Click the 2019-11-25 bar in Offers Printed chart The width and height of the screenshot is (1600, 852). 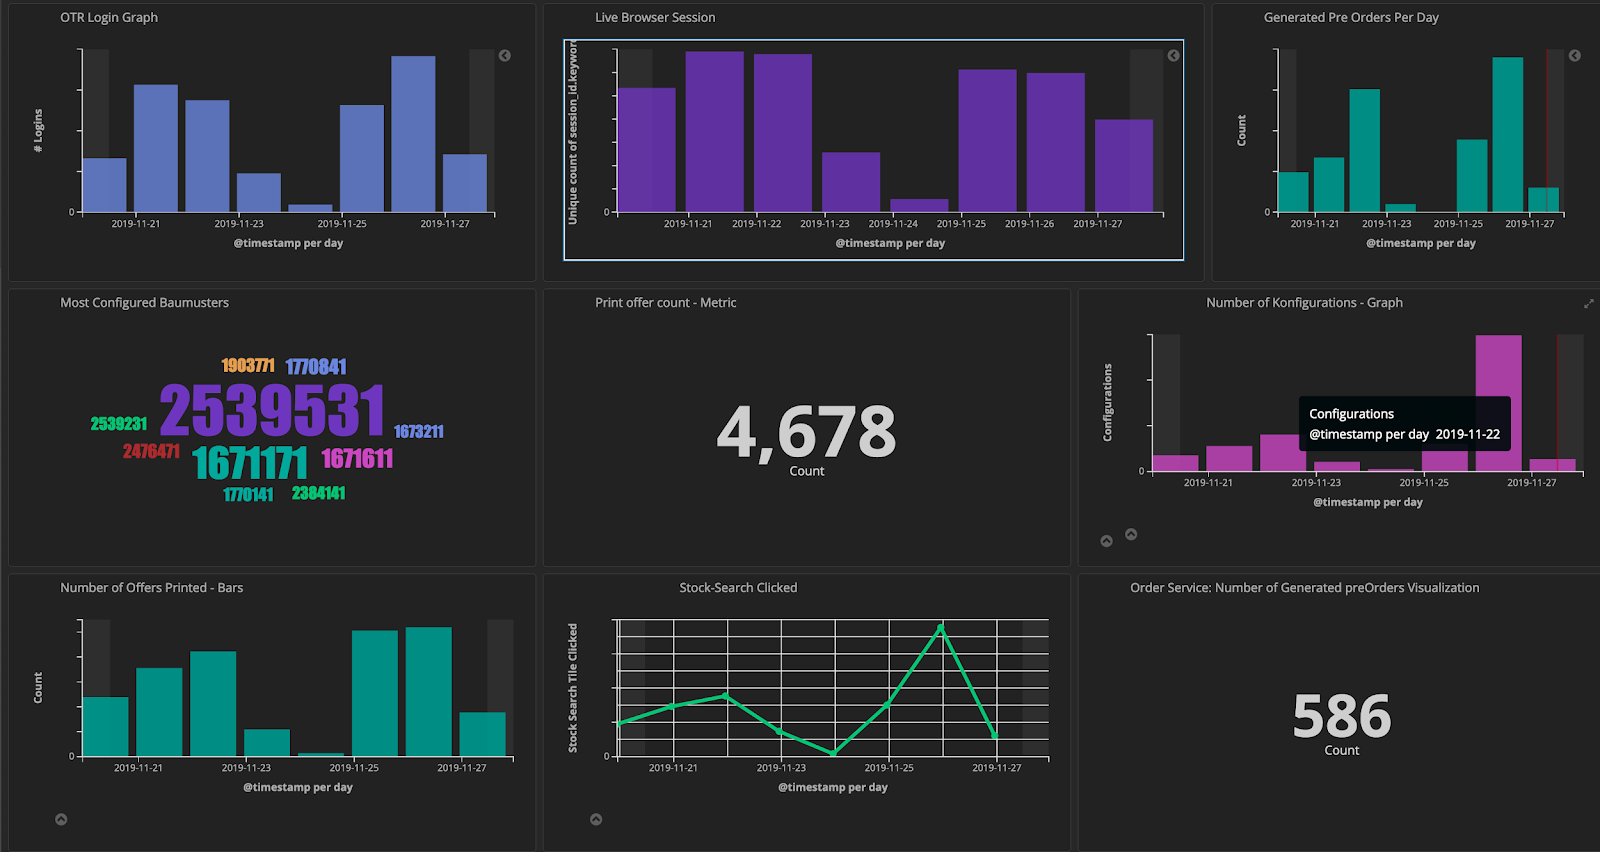(x=375, y=693)
